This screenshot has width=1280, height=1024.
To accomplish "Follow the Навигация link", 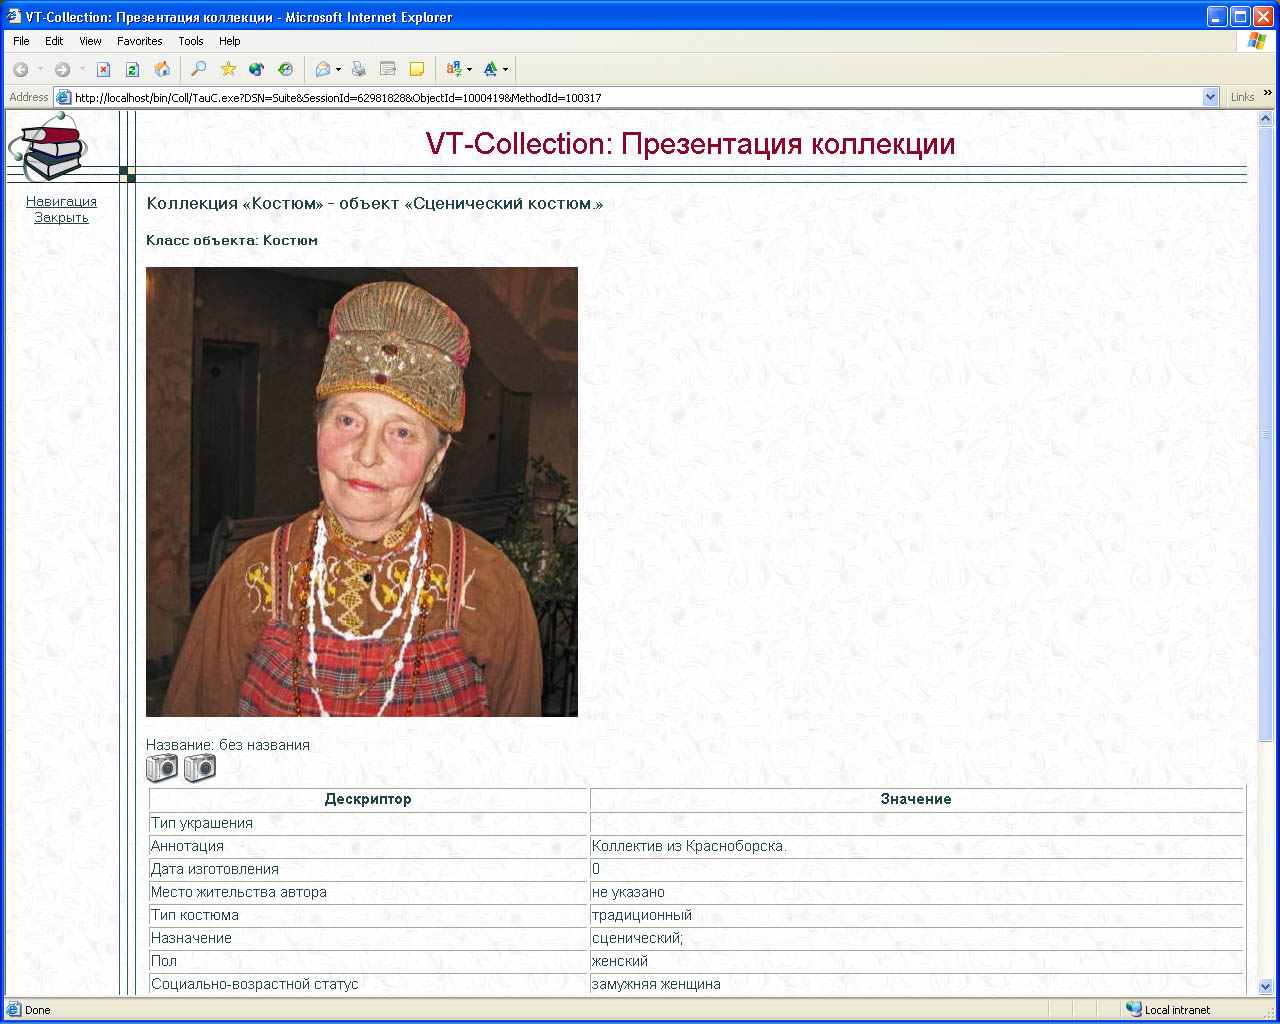I will pos(61,202).
